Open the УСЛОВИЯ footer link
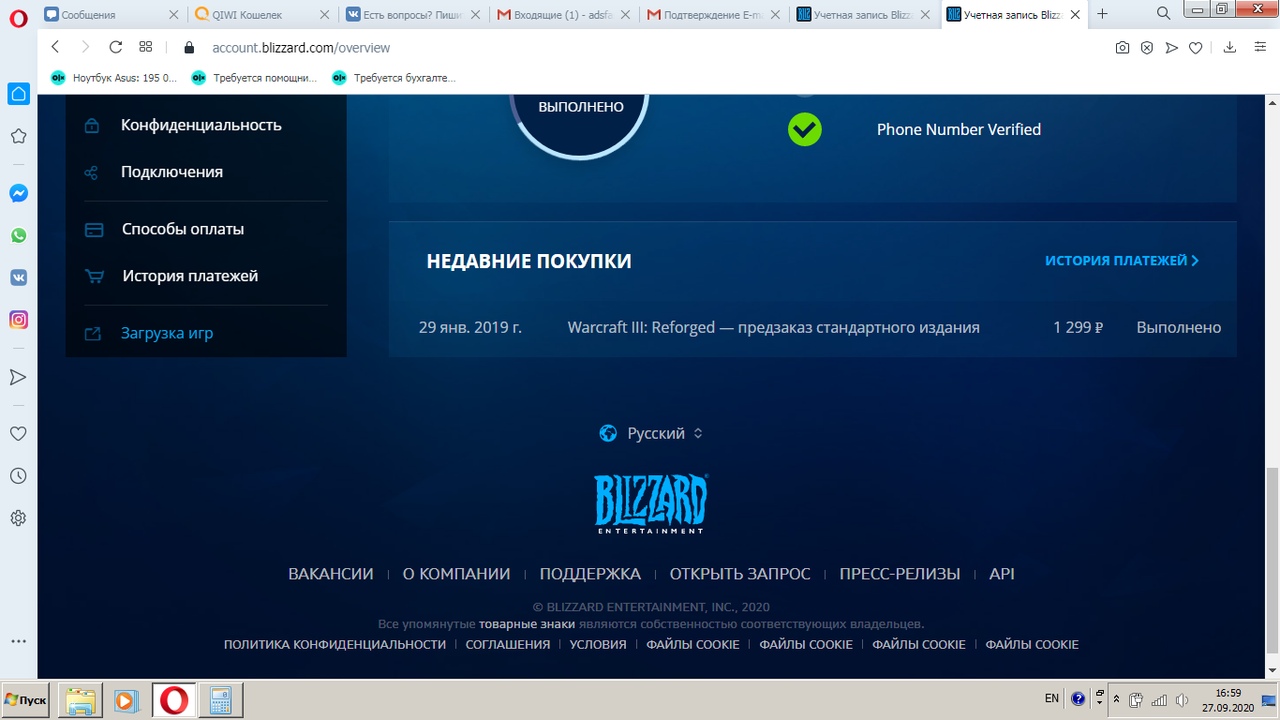Screen dimensions: 1280x720 [x=598, y=645]
